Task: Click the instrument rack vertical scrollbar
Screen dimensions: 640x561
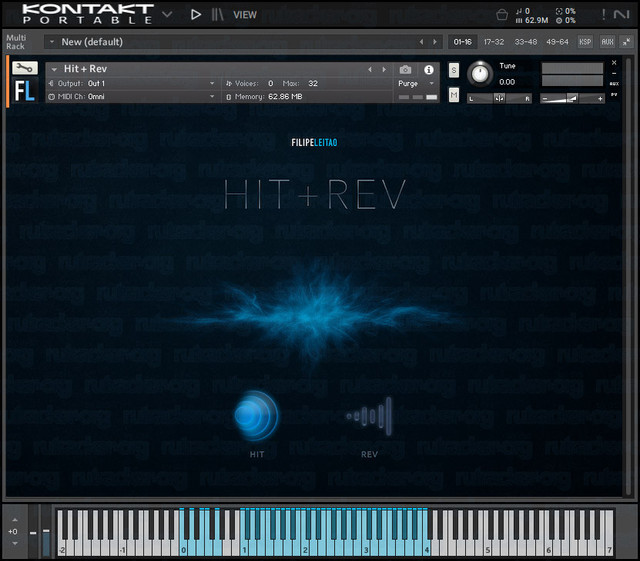Action: pyautogui.click(x=629, y=276)
